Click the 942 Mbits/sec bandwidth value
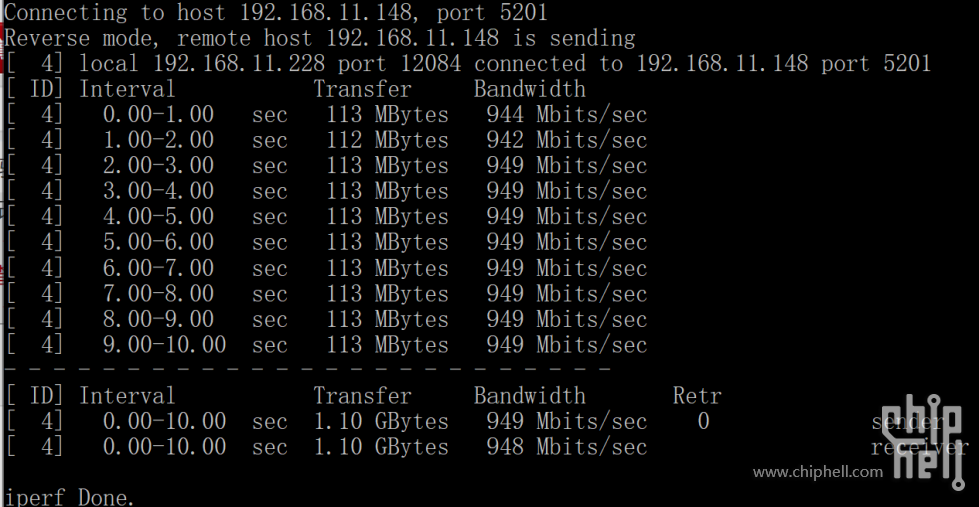 [567, 140]
